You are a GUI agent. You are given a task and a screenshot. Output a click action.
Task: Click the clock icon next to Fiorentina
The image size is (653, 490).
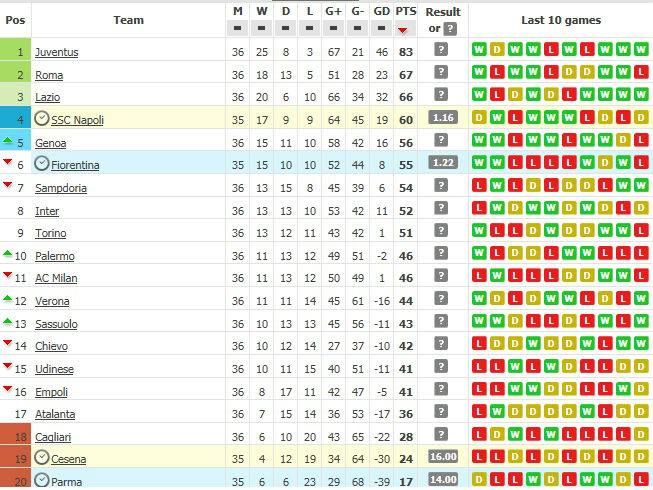(42, 164)
